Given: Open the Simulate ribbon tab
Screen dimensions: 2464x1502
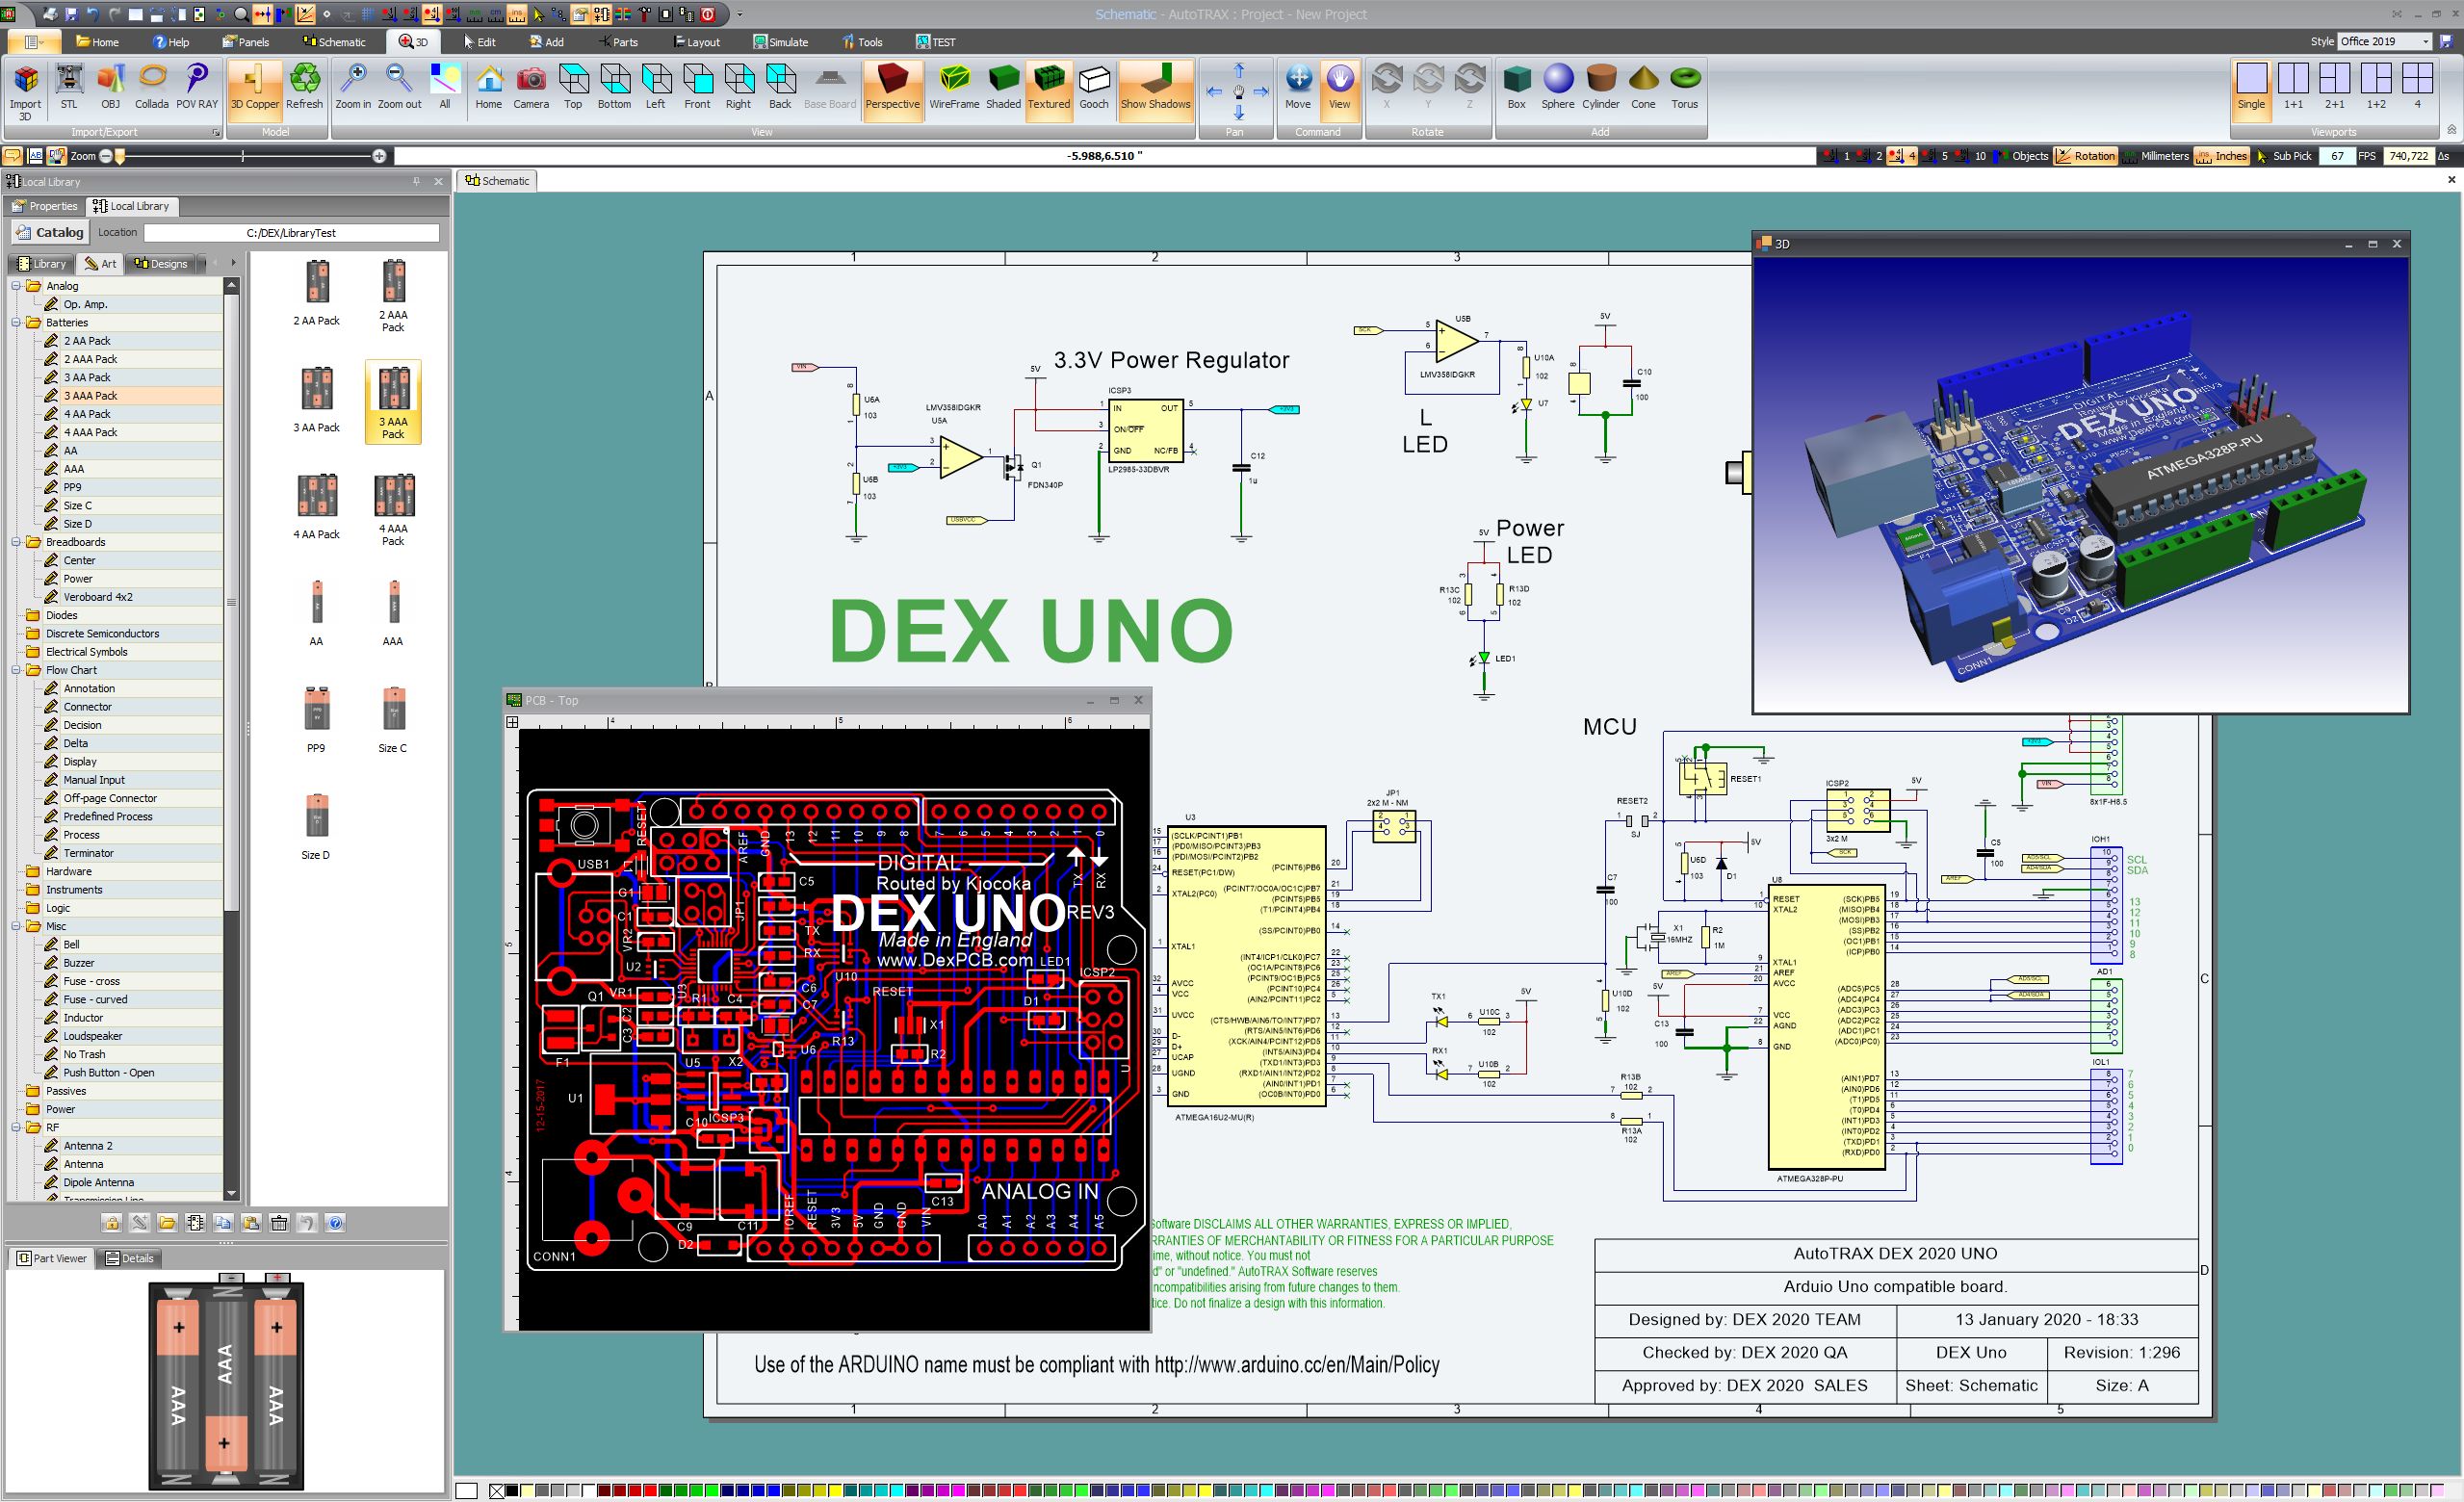Looking at the screenshot, I should click(781, 42).
